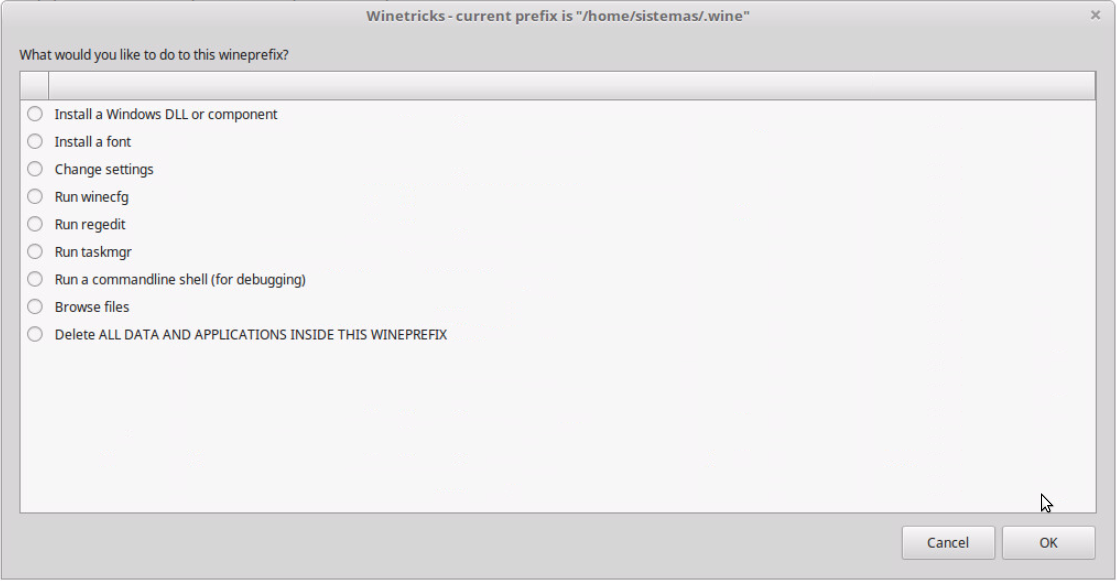Choose the 'Change settings' radio option
The image size is (1117, 581).
(35, 169)
